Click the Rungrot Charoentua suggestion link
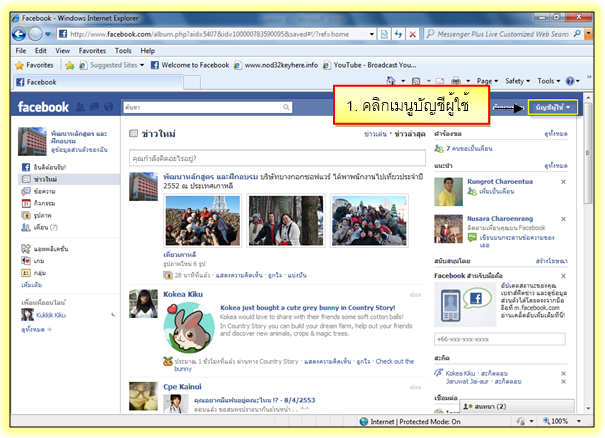This screenshot has width=605, height=438. [500, 181]
